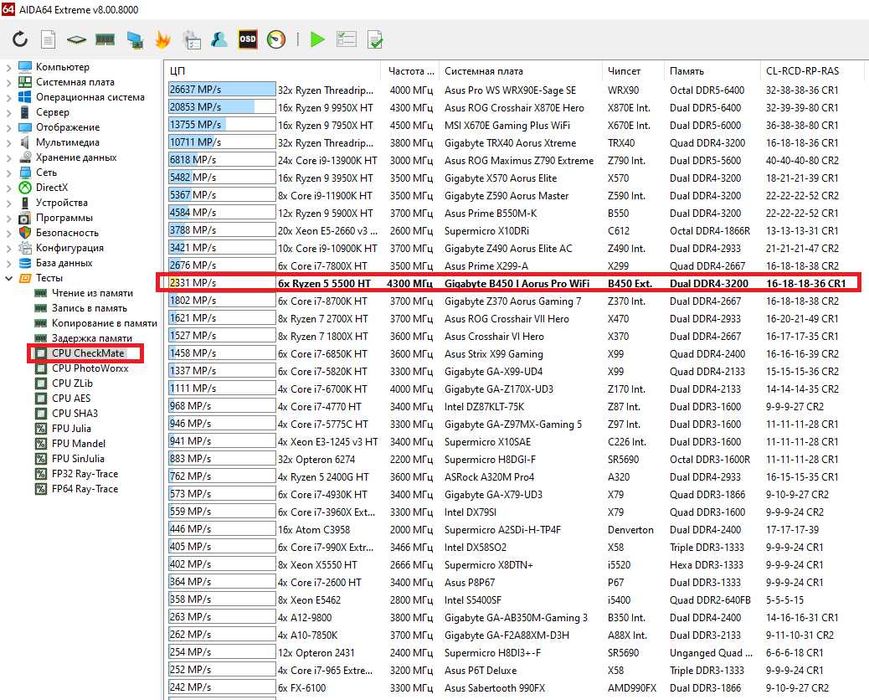Select the Сервер tree node
Viewport: 869px width, 700px height.
coord(53,112)
